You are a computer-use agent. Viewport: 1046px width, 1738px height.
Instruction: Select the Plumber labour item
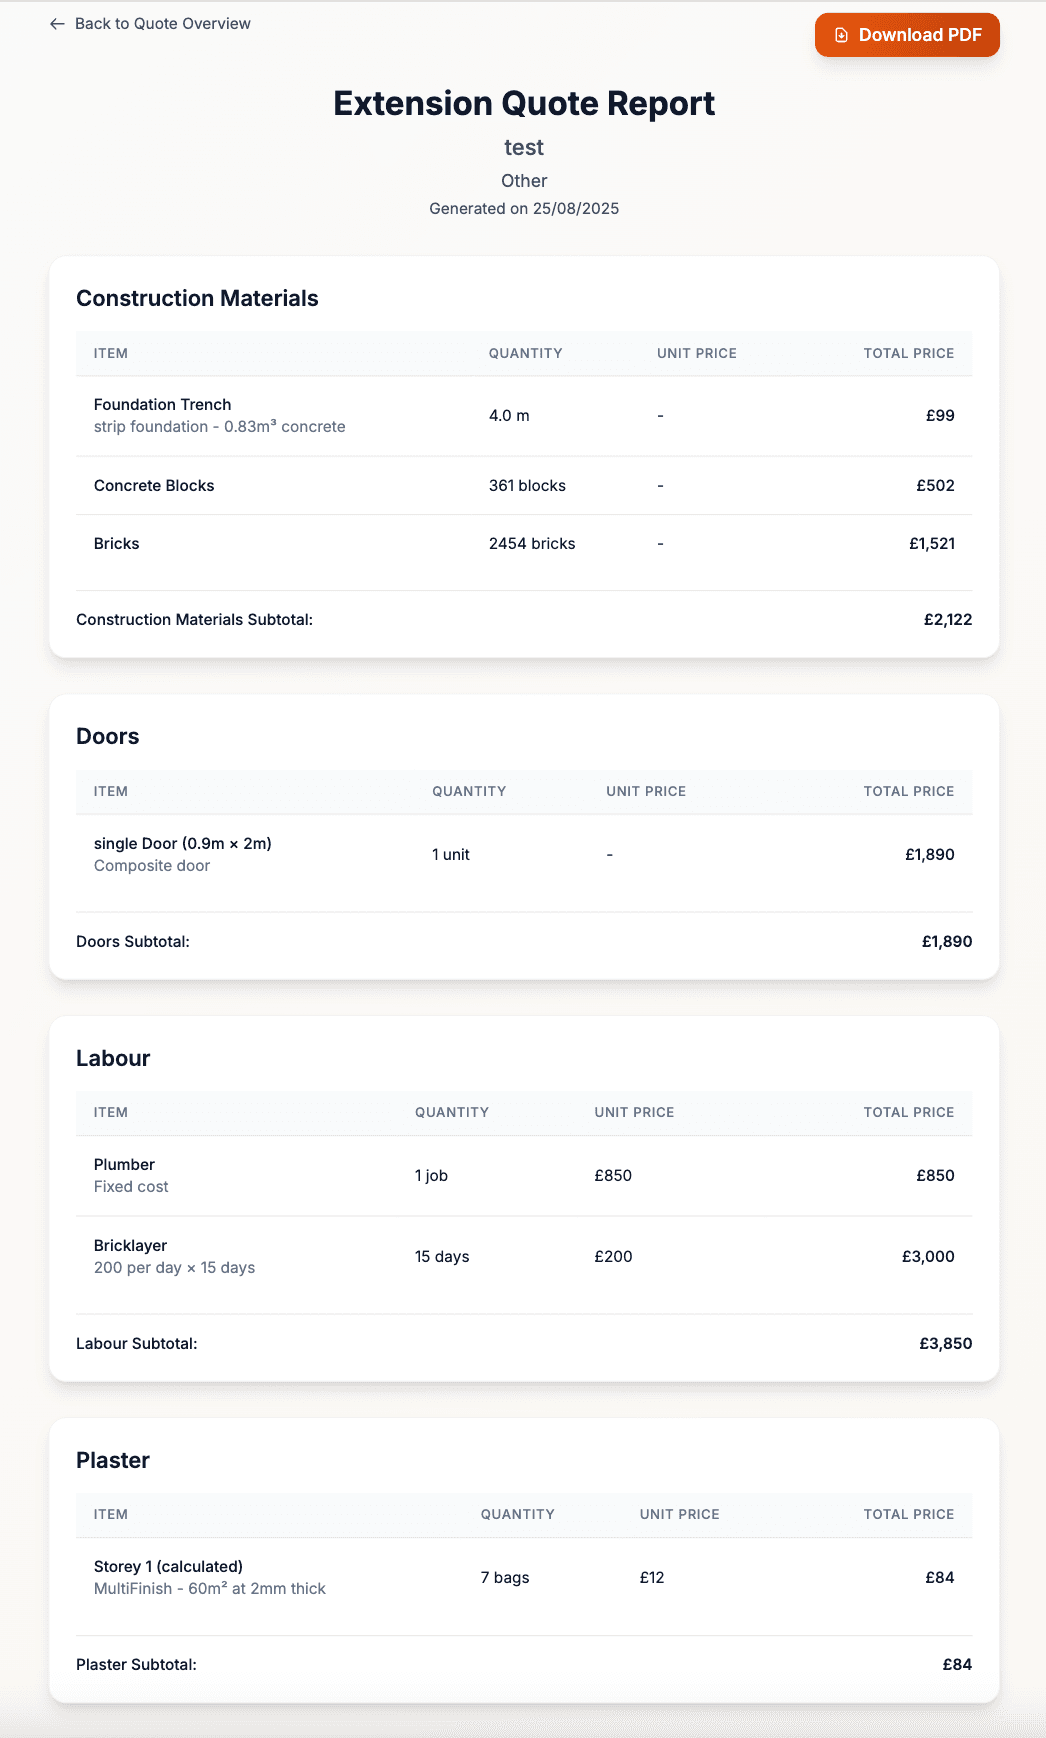pos(124,1164)
